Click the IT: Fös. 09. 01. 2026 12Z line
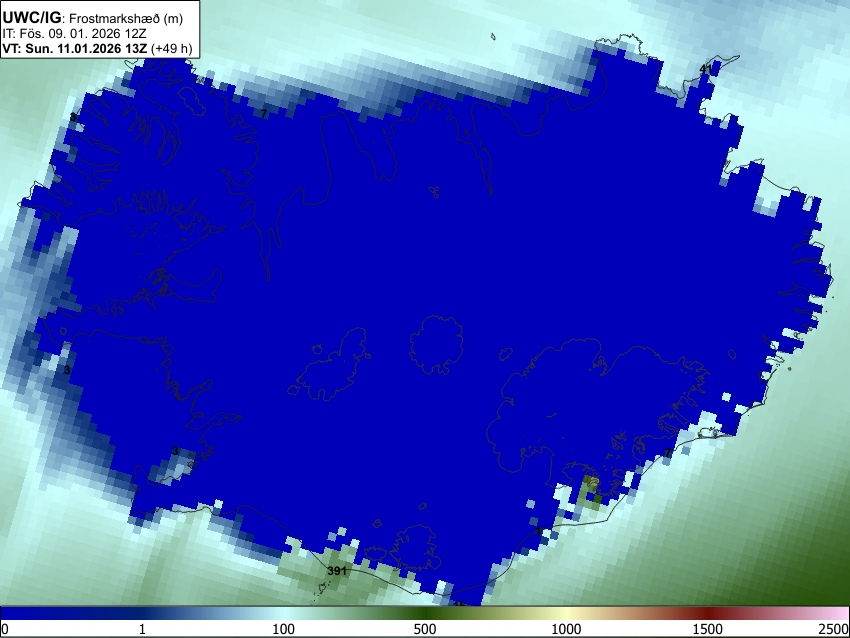This screenshot has height=638, width=850. tap(74, 33)
